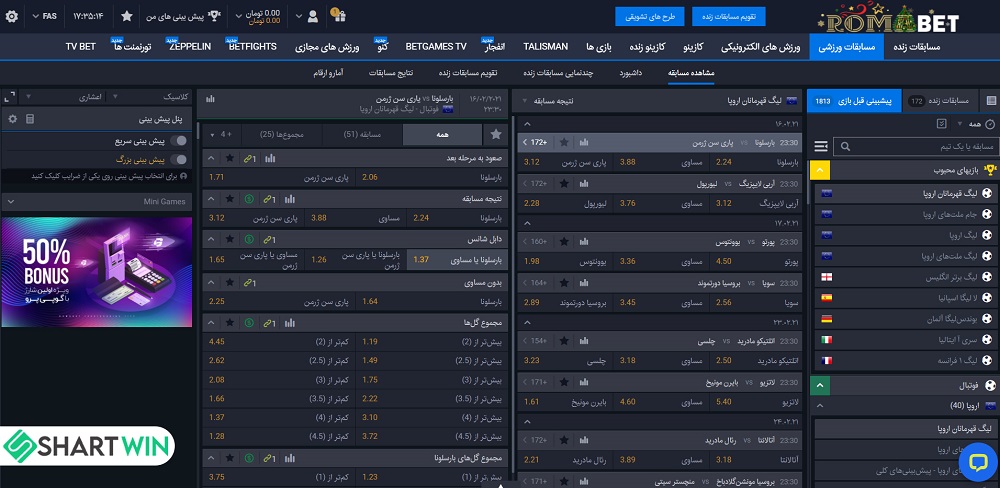Open the نتیجه مسابقه market dropdown
Image resolution: width=1000 pixels, height=488 pixels.
click(x=548, y=100)
